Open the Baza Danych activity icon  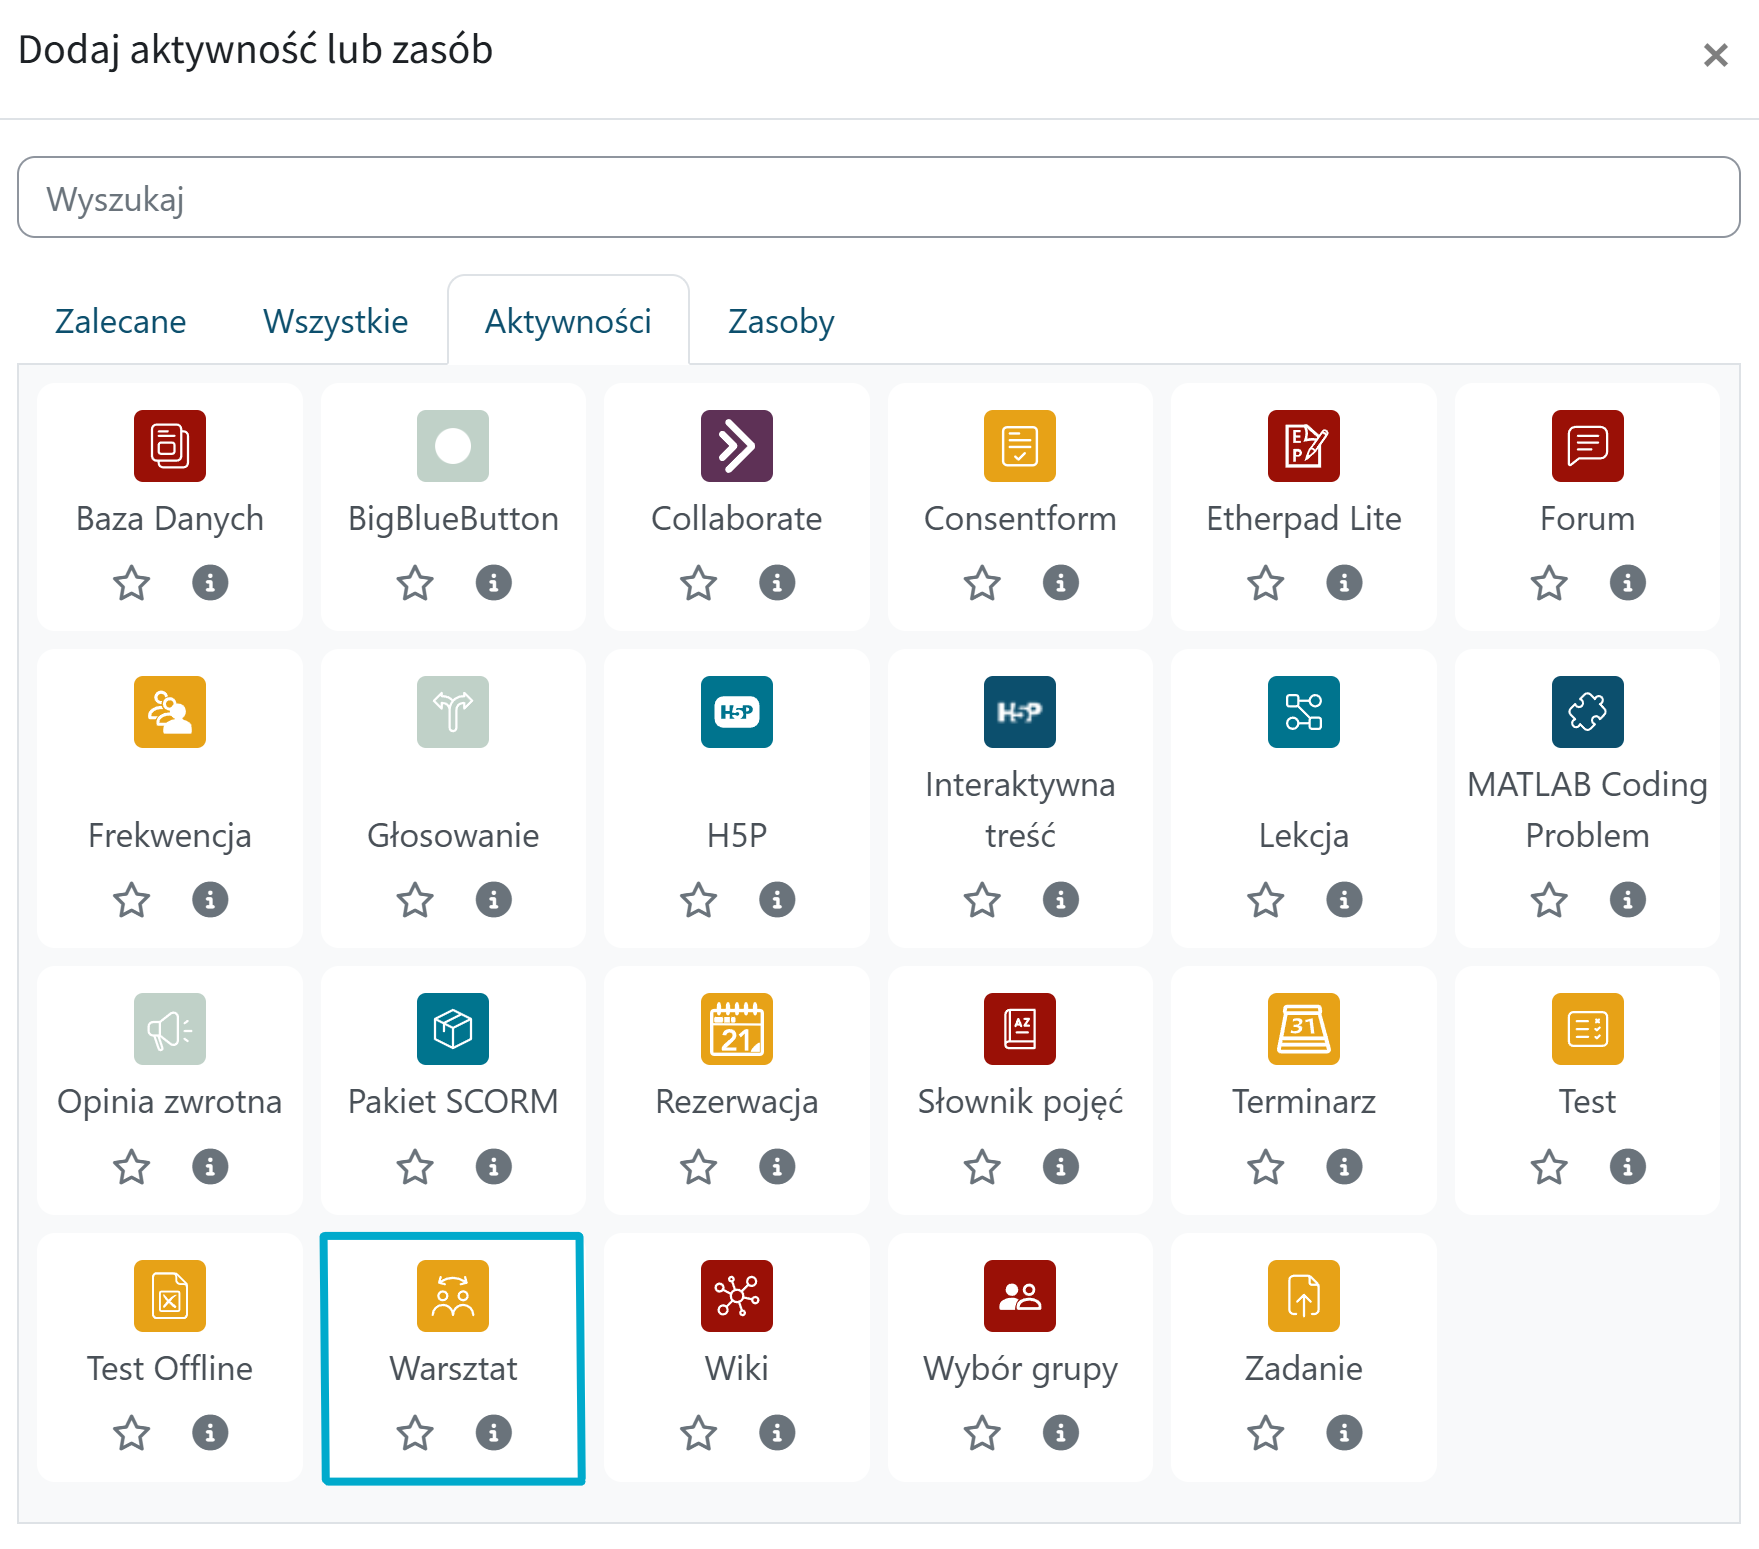pos(170,446)
